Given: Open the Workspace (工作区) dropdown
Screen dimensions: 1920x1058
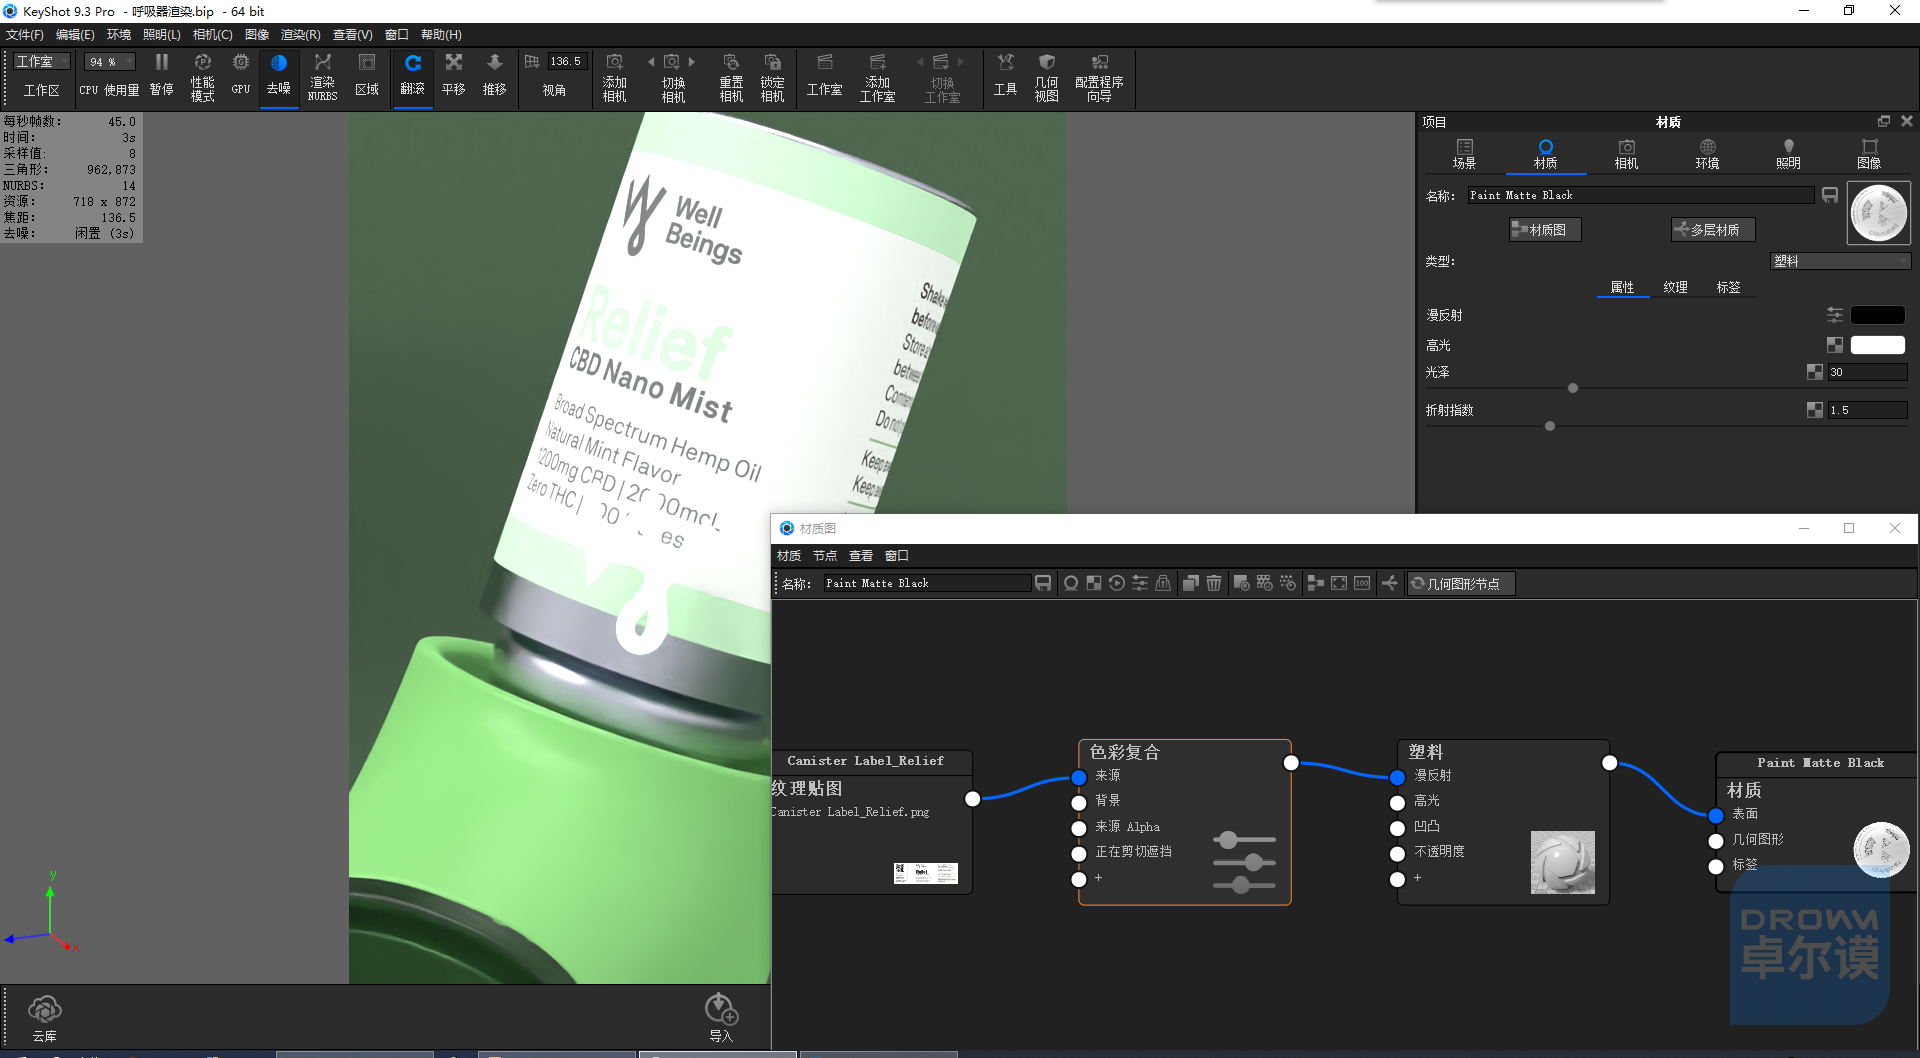Looking at the screenshot, I should point(42,62).
